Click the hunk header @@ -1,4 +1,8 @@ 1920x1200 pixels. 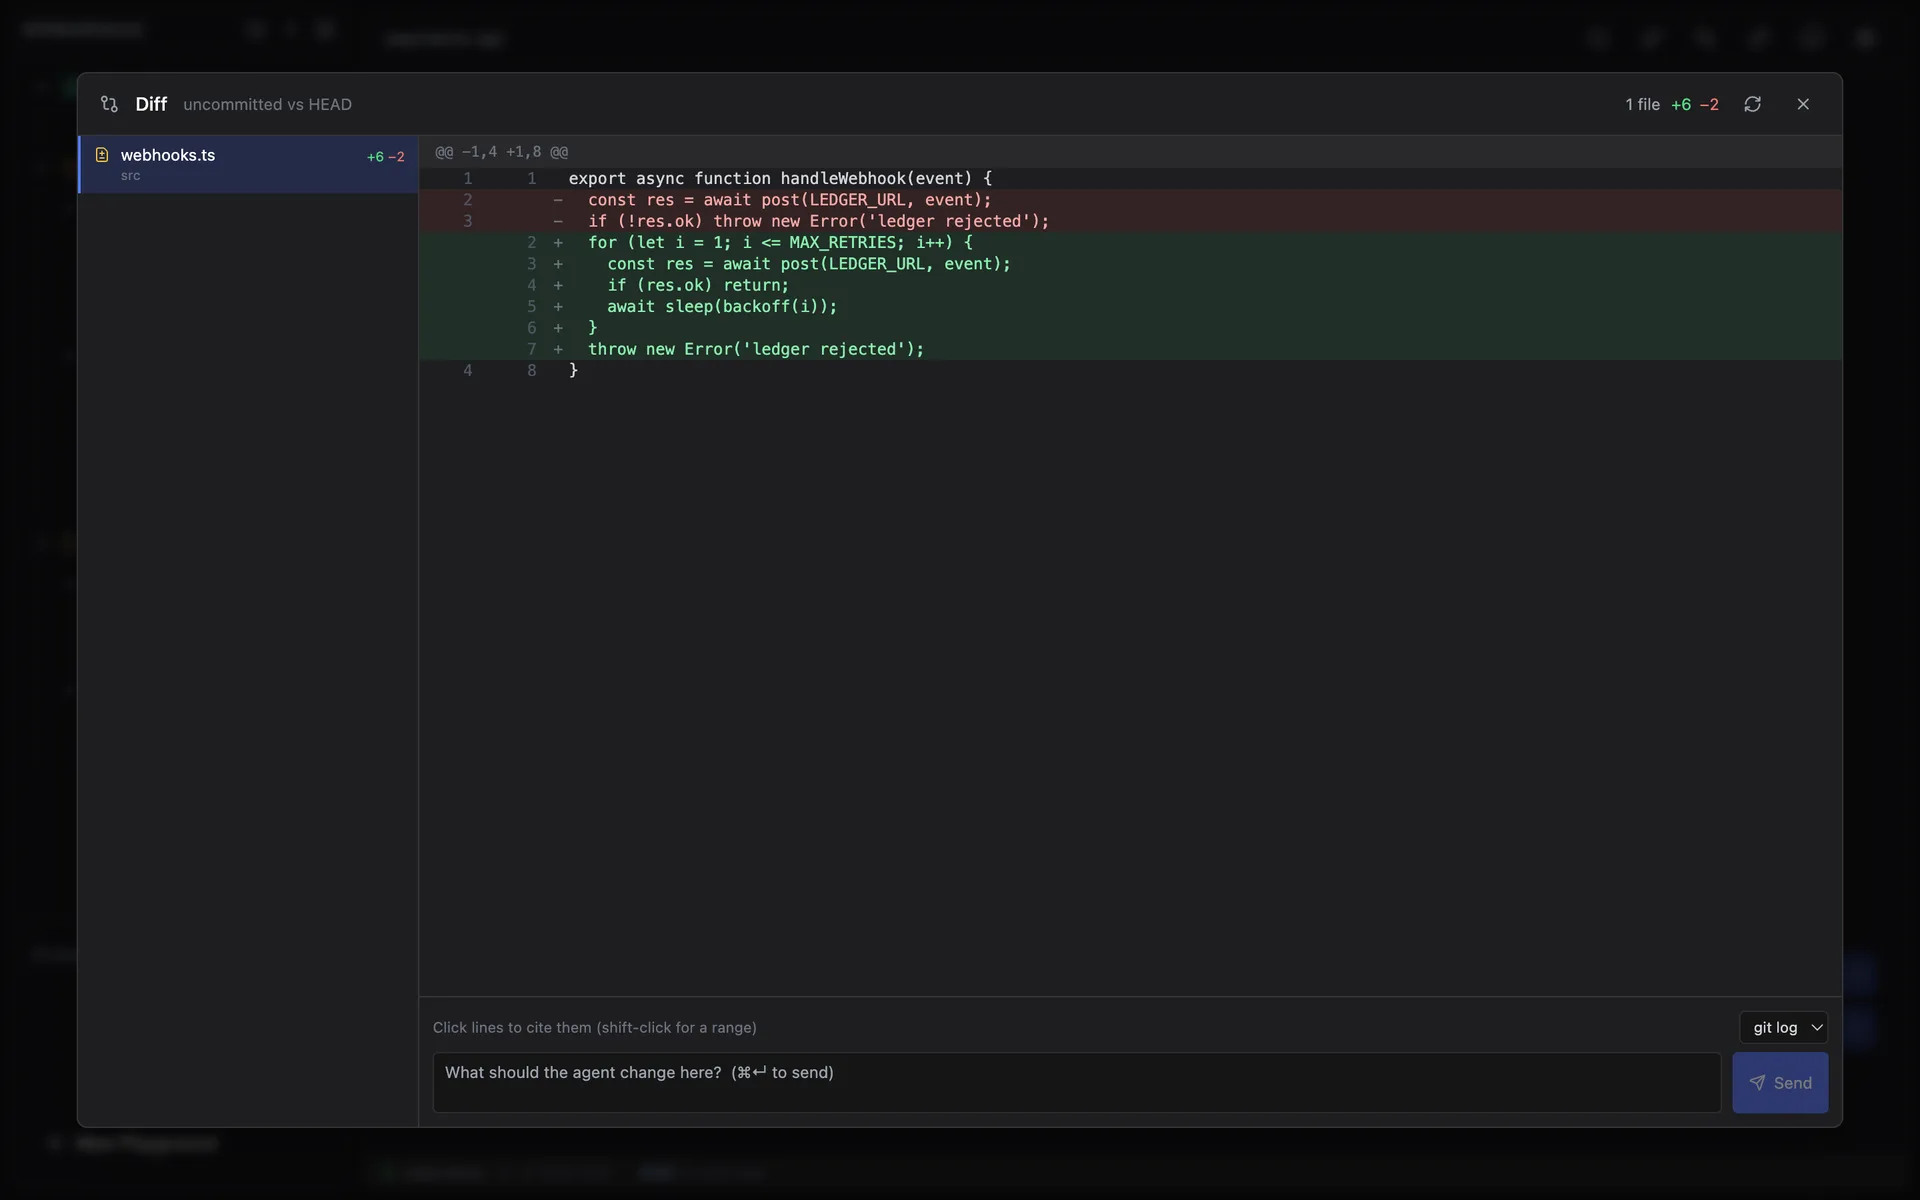[1130, 152]
